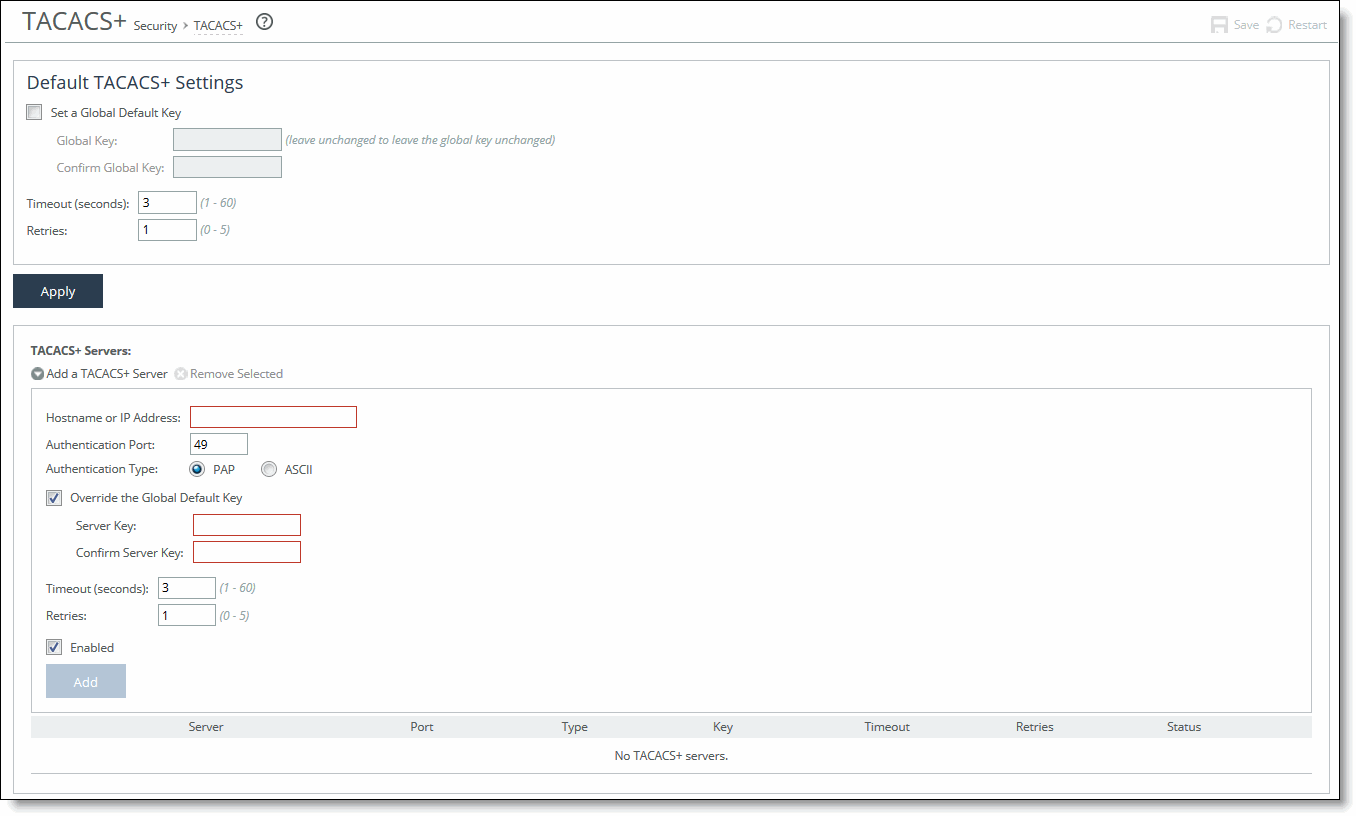The height and width of the screenshot is (816, 1356).
Task: Open the TACACS+ breadcrumb link
Action: pos(218,25)
